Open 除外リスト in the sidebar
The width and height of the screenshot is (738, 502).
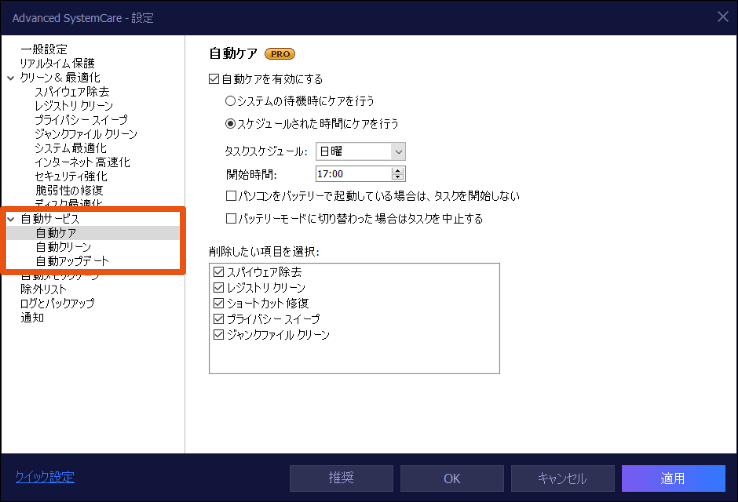pos(43,289)
